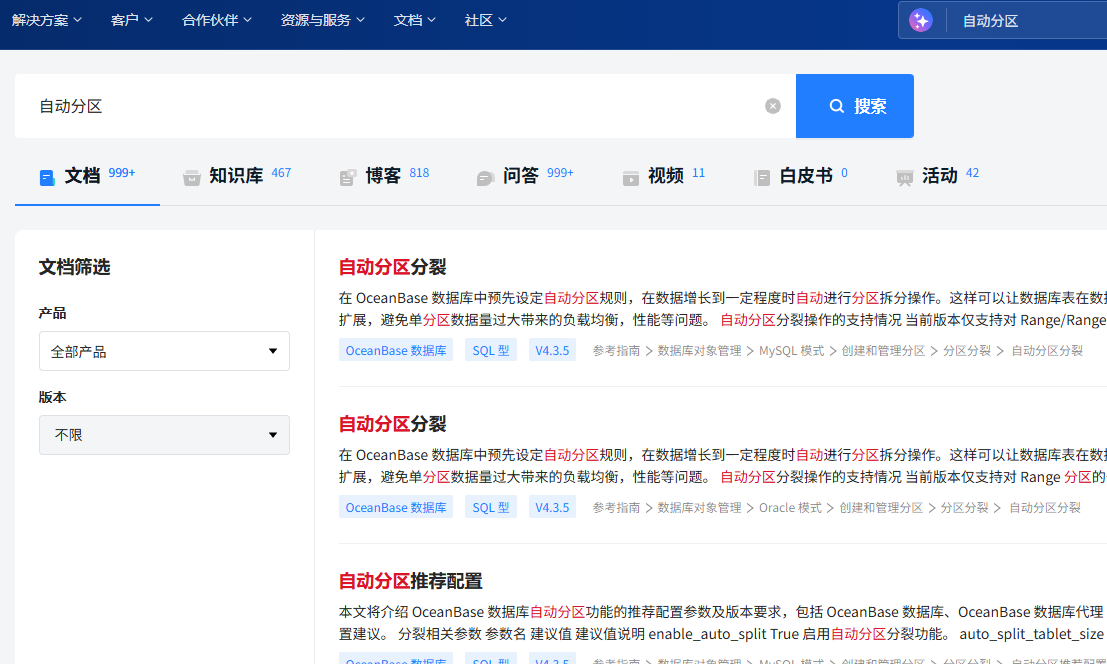The image size is (1107, 664).
Task: Switch to the 活动 tab
Action: point(937,176)
